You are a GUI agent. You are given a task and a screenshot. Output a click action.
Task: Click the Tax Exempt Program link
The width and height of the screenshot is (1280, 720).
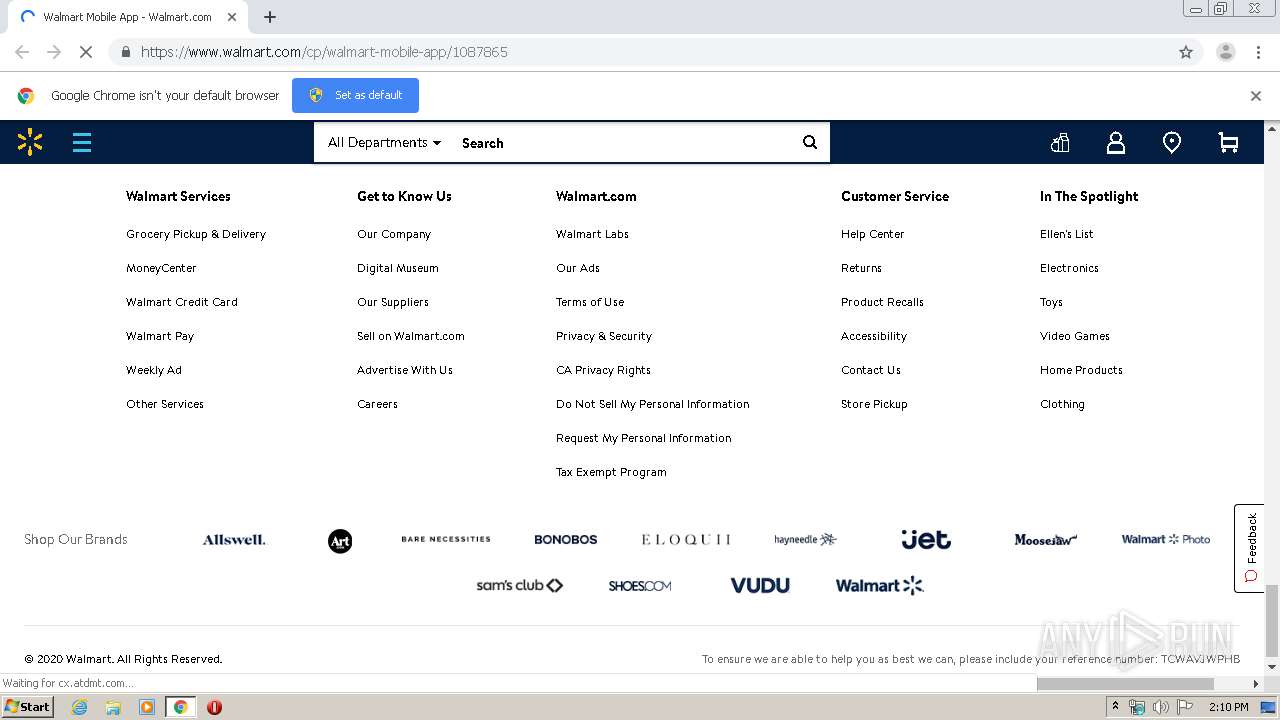tap(611, 472)
